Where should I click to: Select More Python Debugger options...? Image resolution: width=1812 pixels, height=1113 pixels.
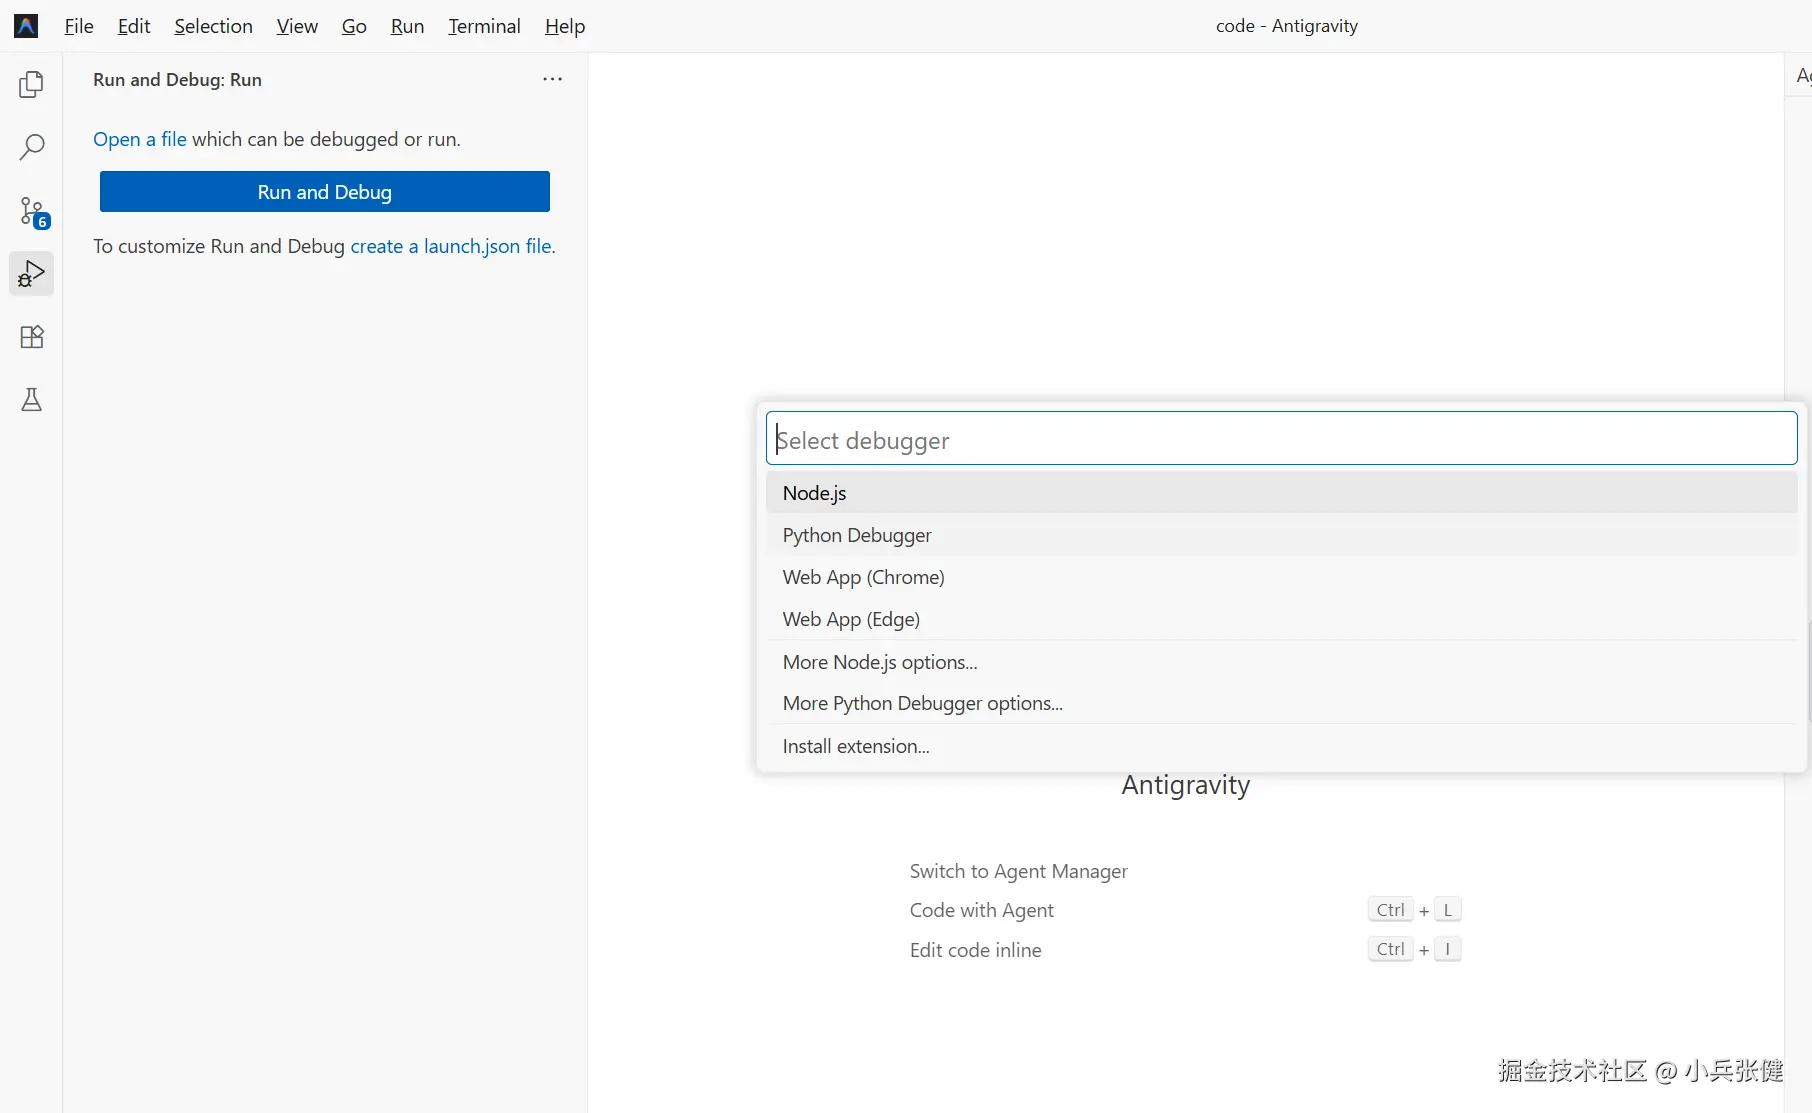tap(1282, 703)
